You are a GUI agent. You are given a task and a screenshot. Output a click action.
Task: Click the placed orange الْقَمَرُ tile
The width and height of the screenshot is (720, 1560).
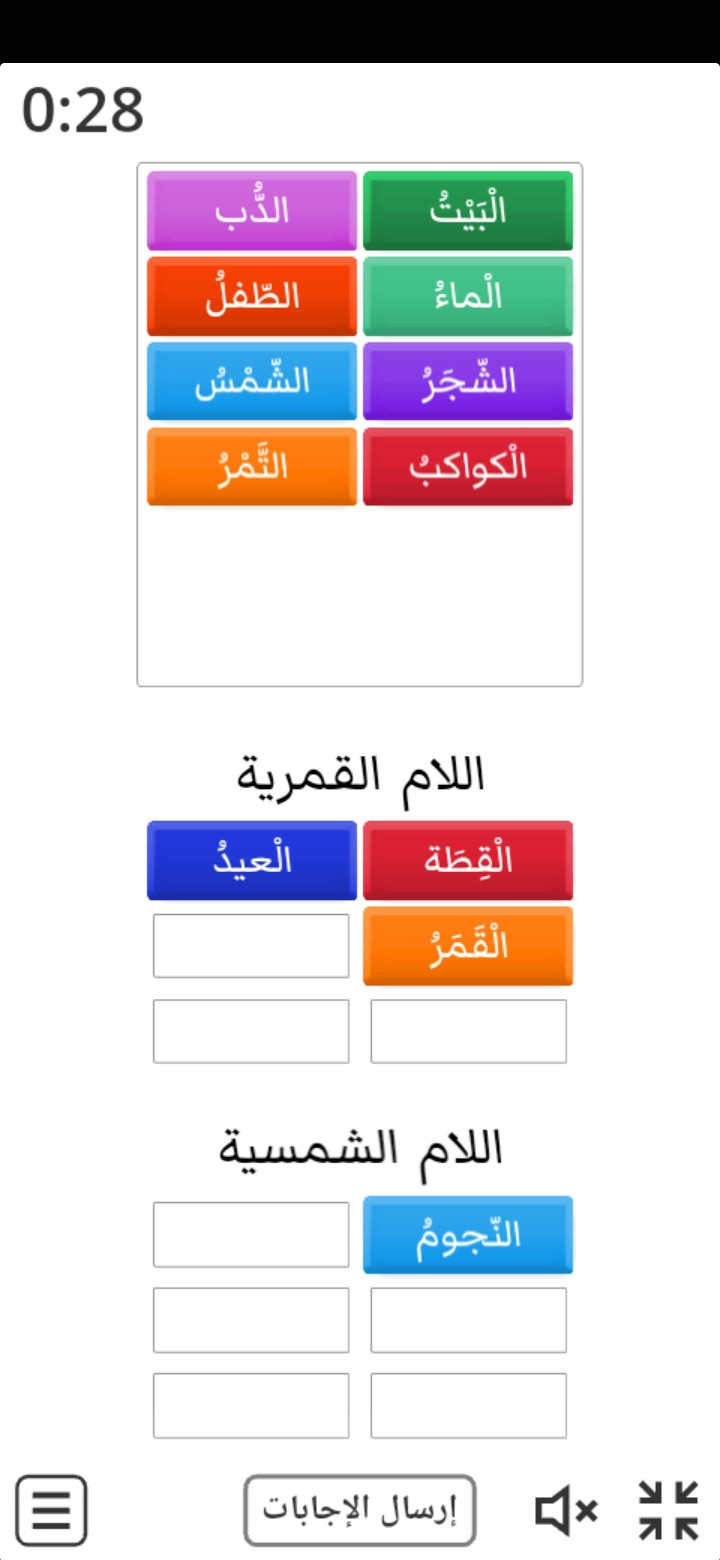pos(468,946)
